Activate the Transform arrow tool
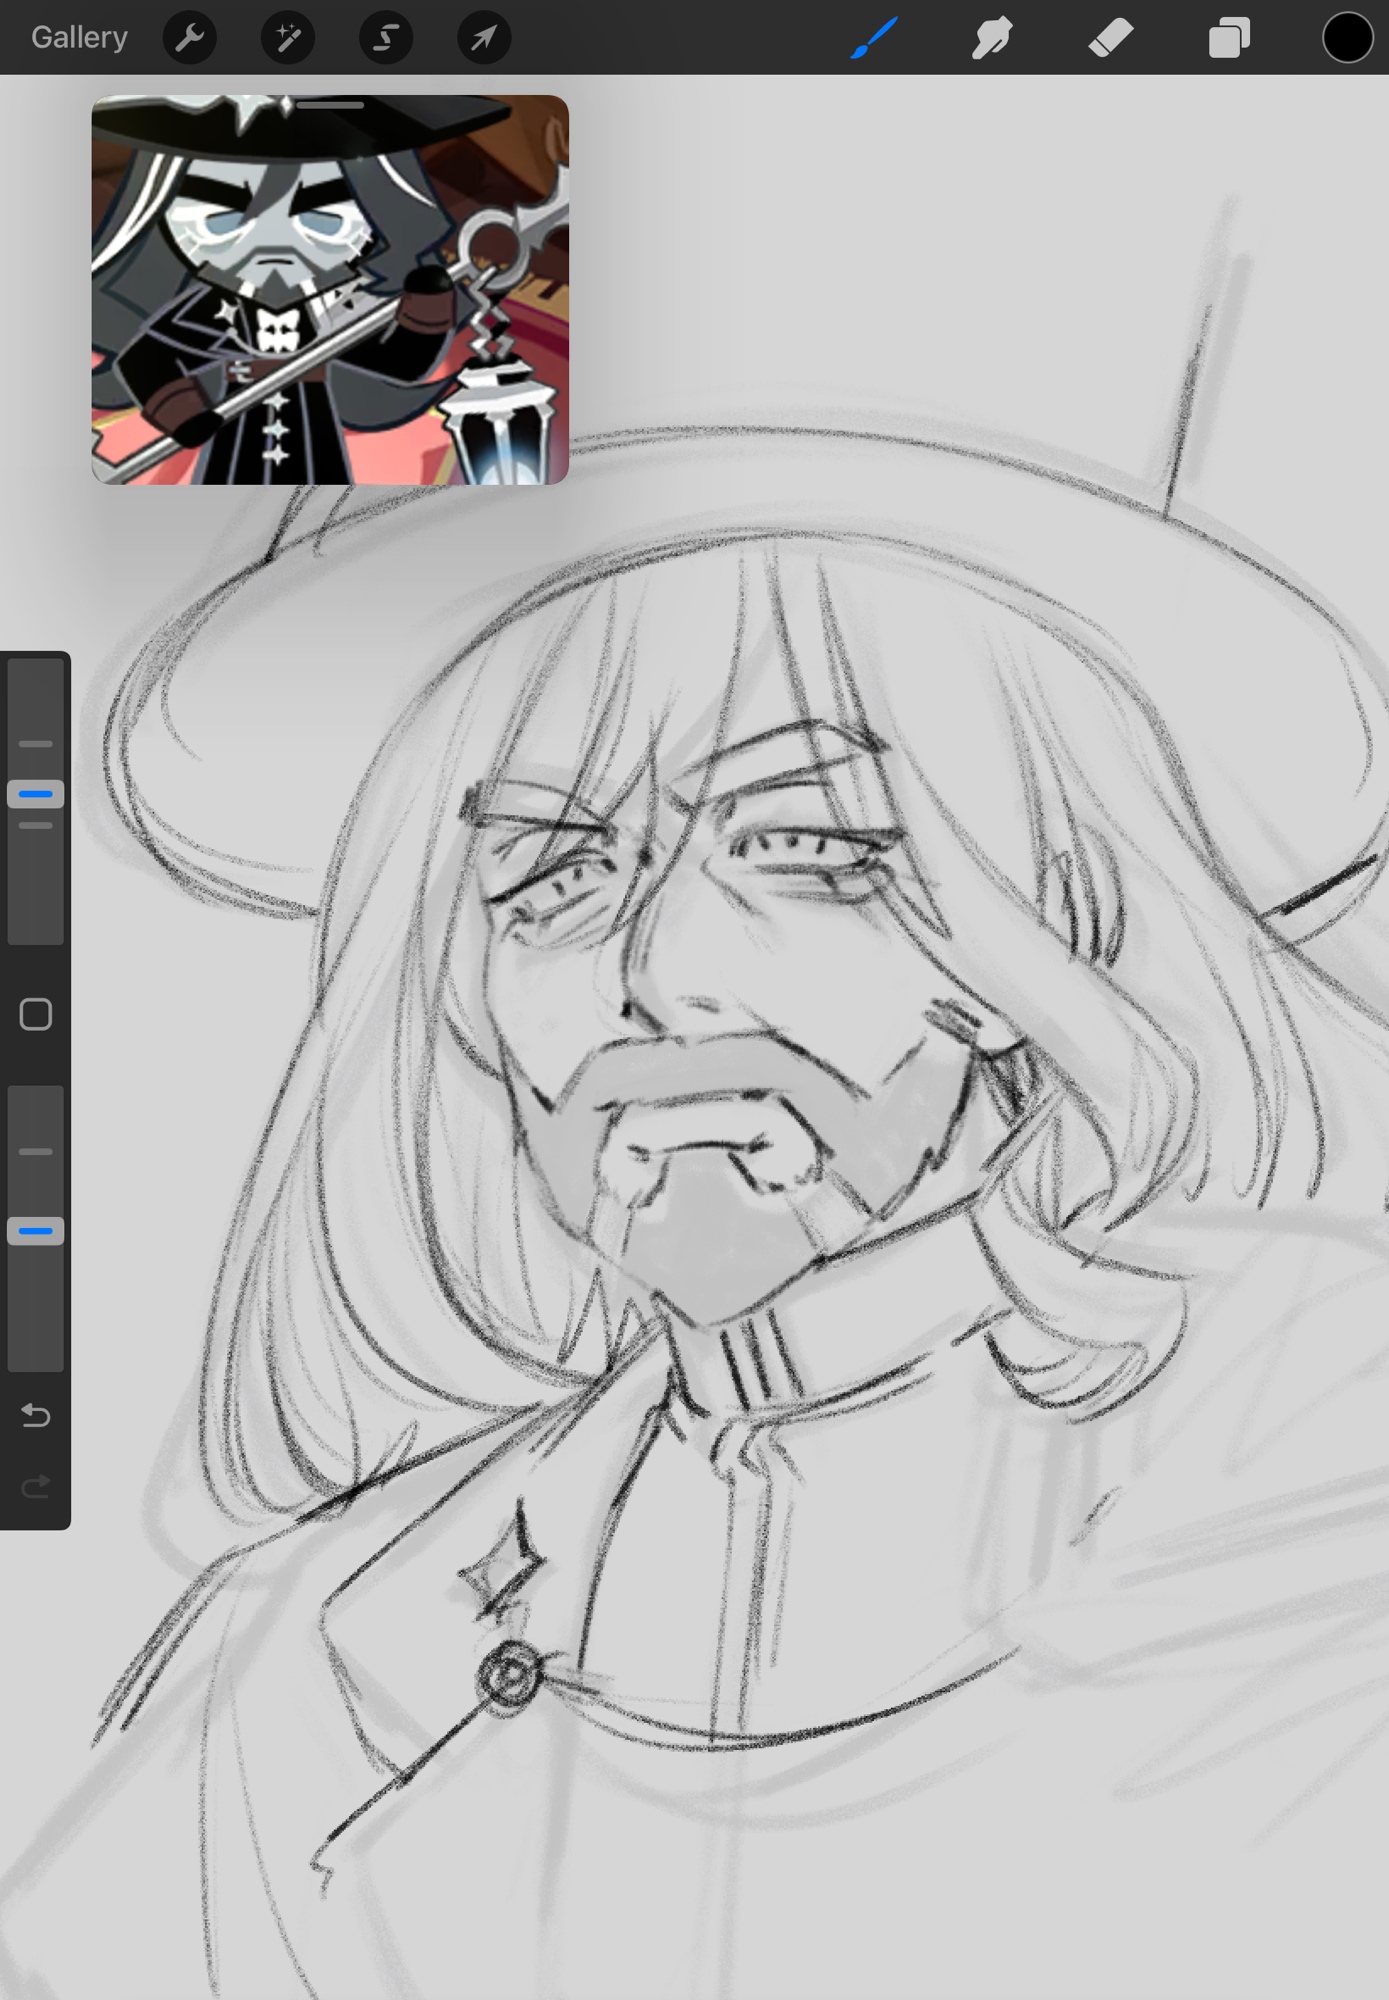Image resolution: width=1389 pixels, height=2000 pixels. pyautogui.click(x=484, y=38)
